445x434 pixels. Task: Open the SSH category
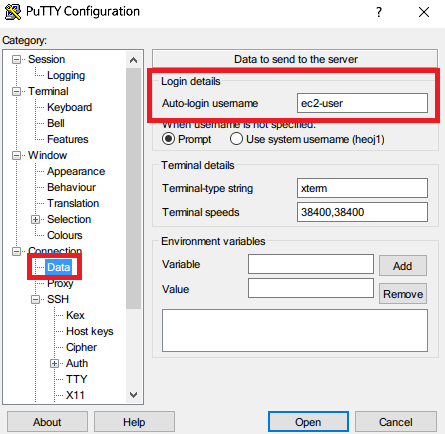pos(58,299)
